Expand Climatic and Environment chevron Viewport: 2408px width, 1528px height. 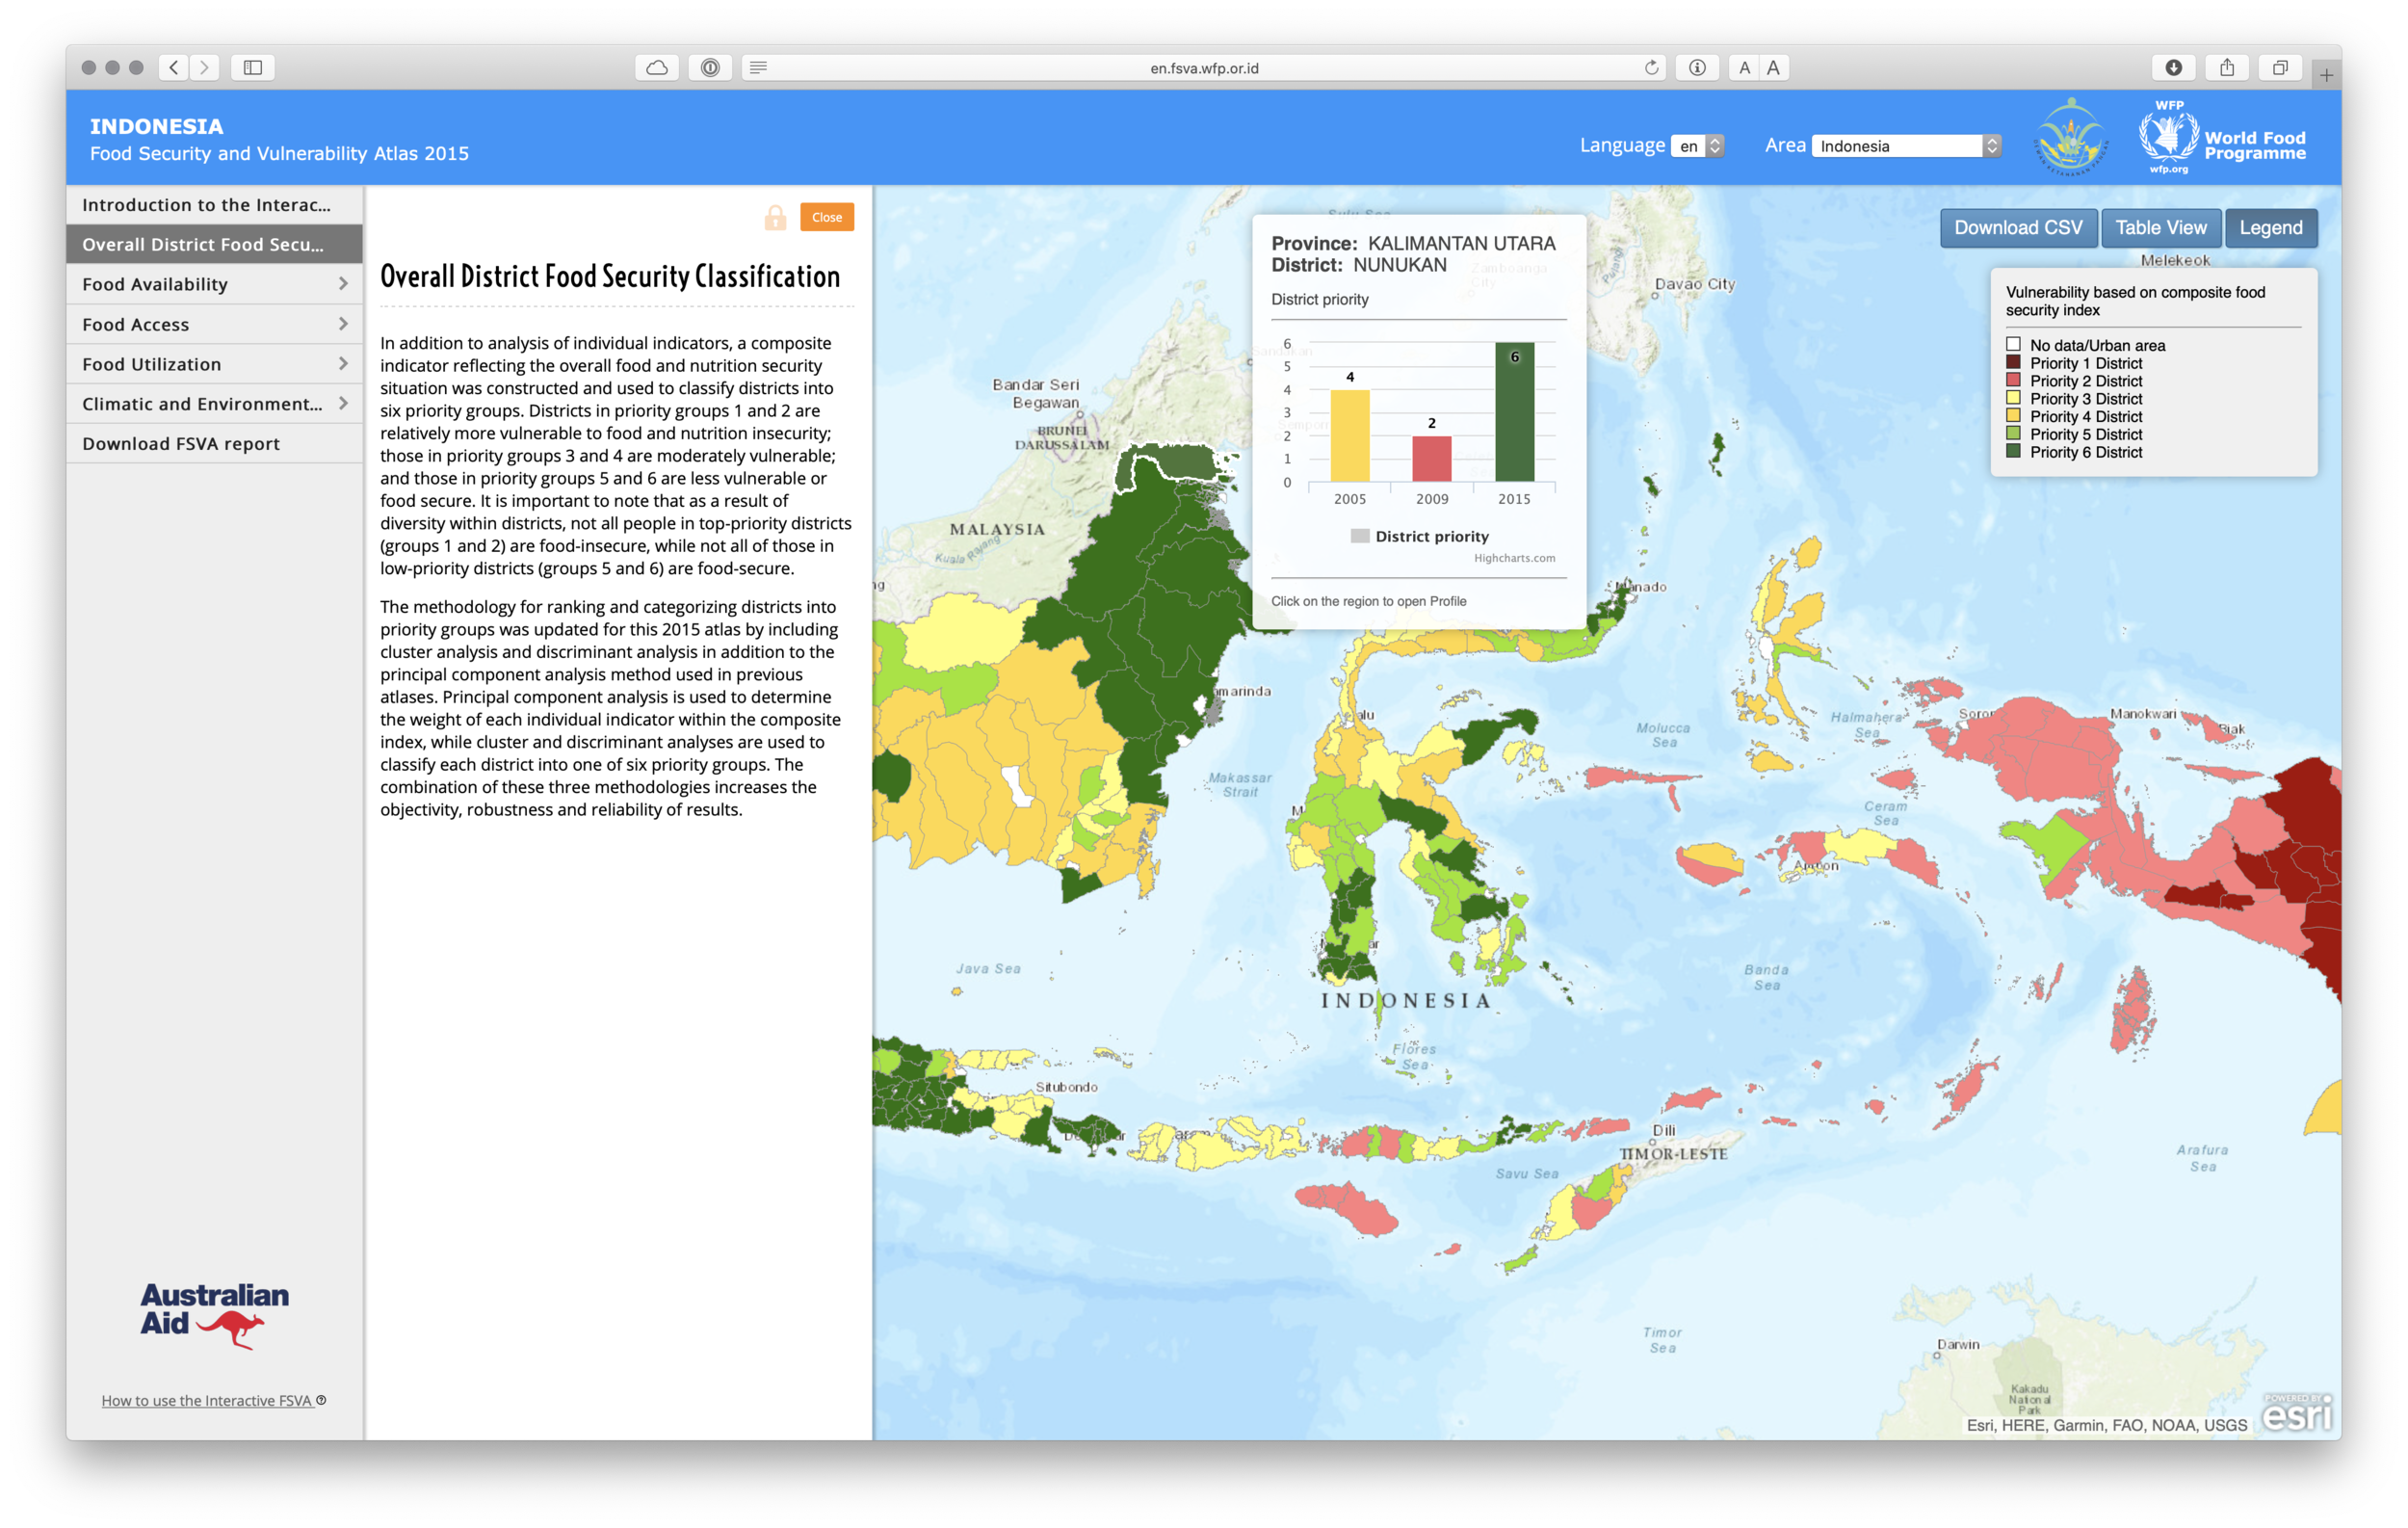(x=343, y=403)
